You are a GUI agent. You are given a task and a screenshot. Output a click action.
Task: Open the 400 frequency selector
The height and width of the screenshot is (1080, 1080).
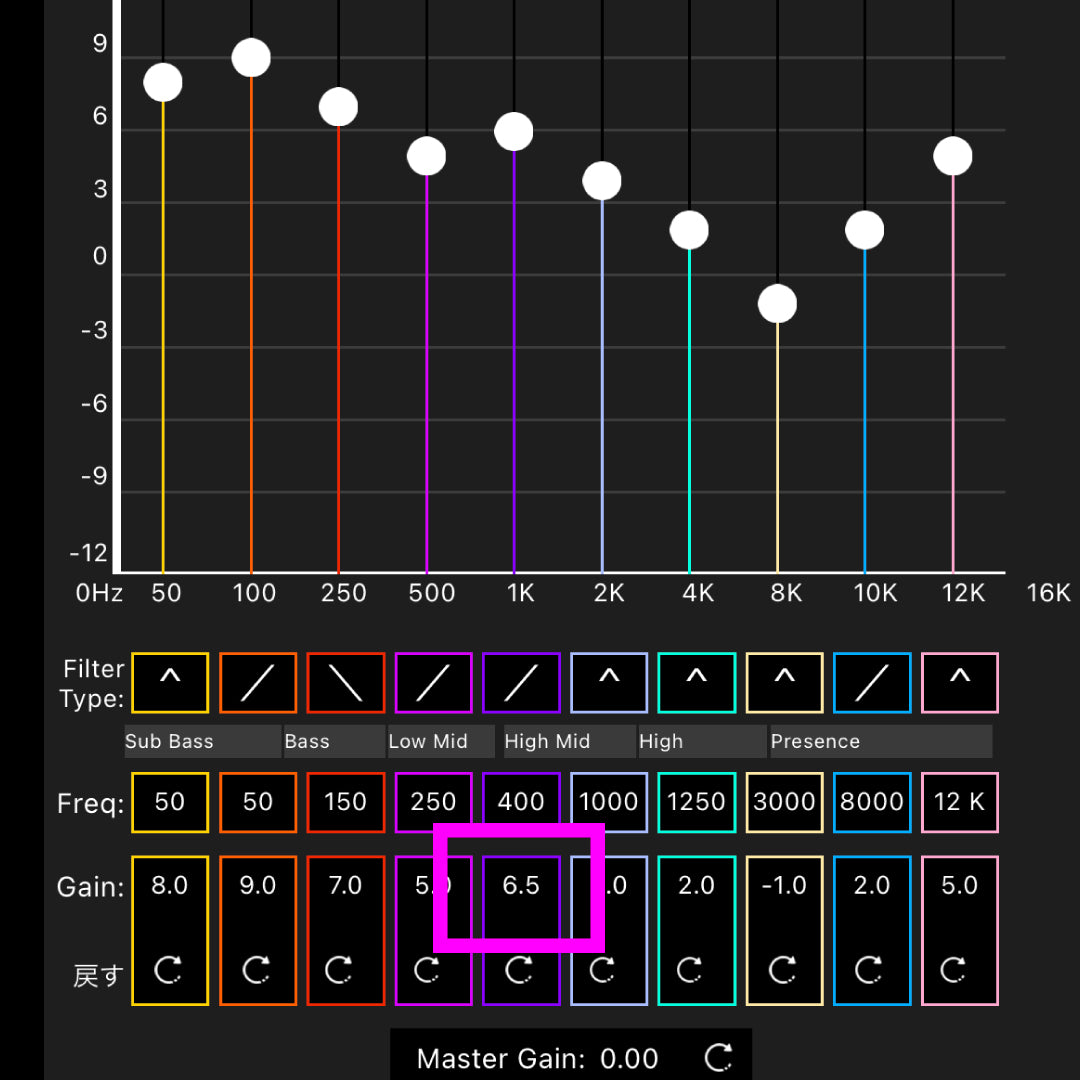521,802
